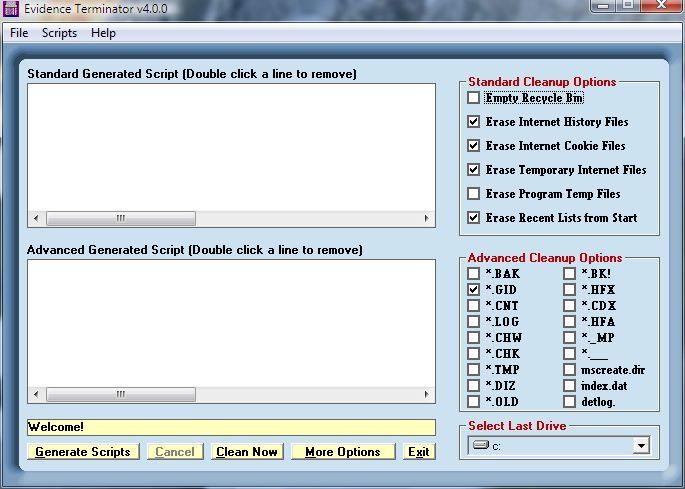Open the Scripts menu

tap(59, 33)
